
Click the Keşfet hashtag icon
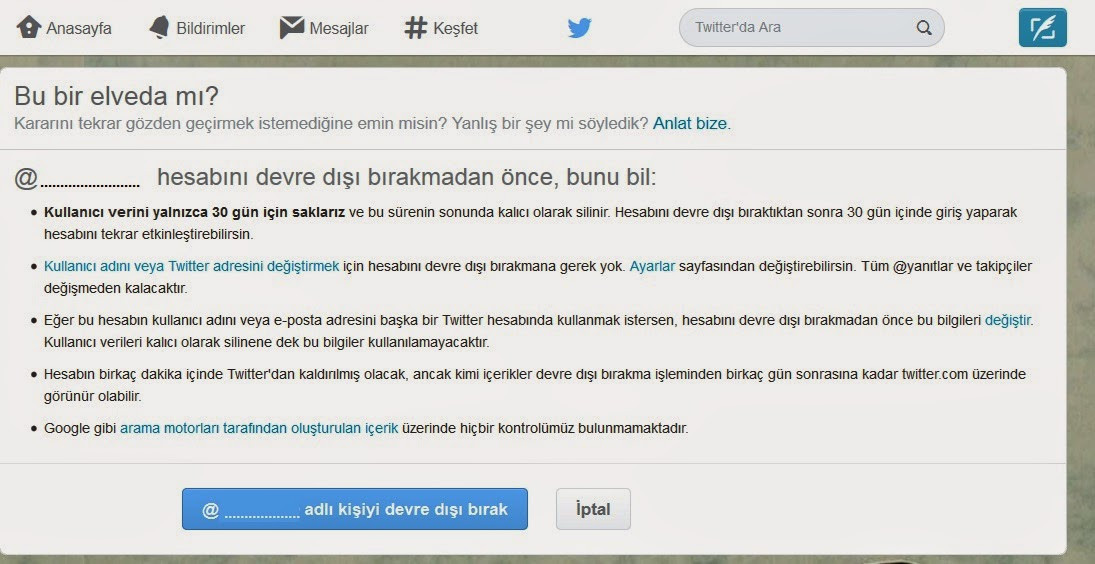pos(416,27)
